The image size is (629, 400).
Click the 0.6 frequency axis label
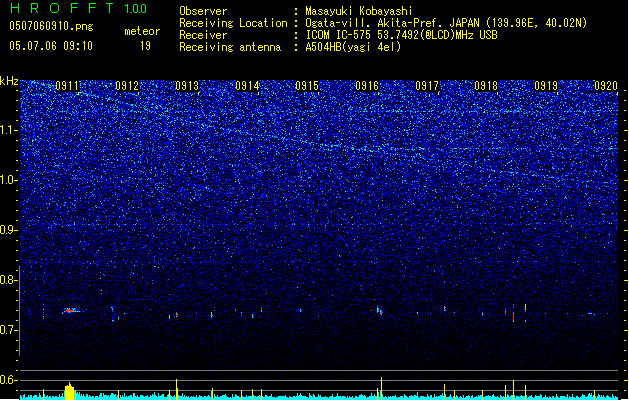(x=9, y=380)
